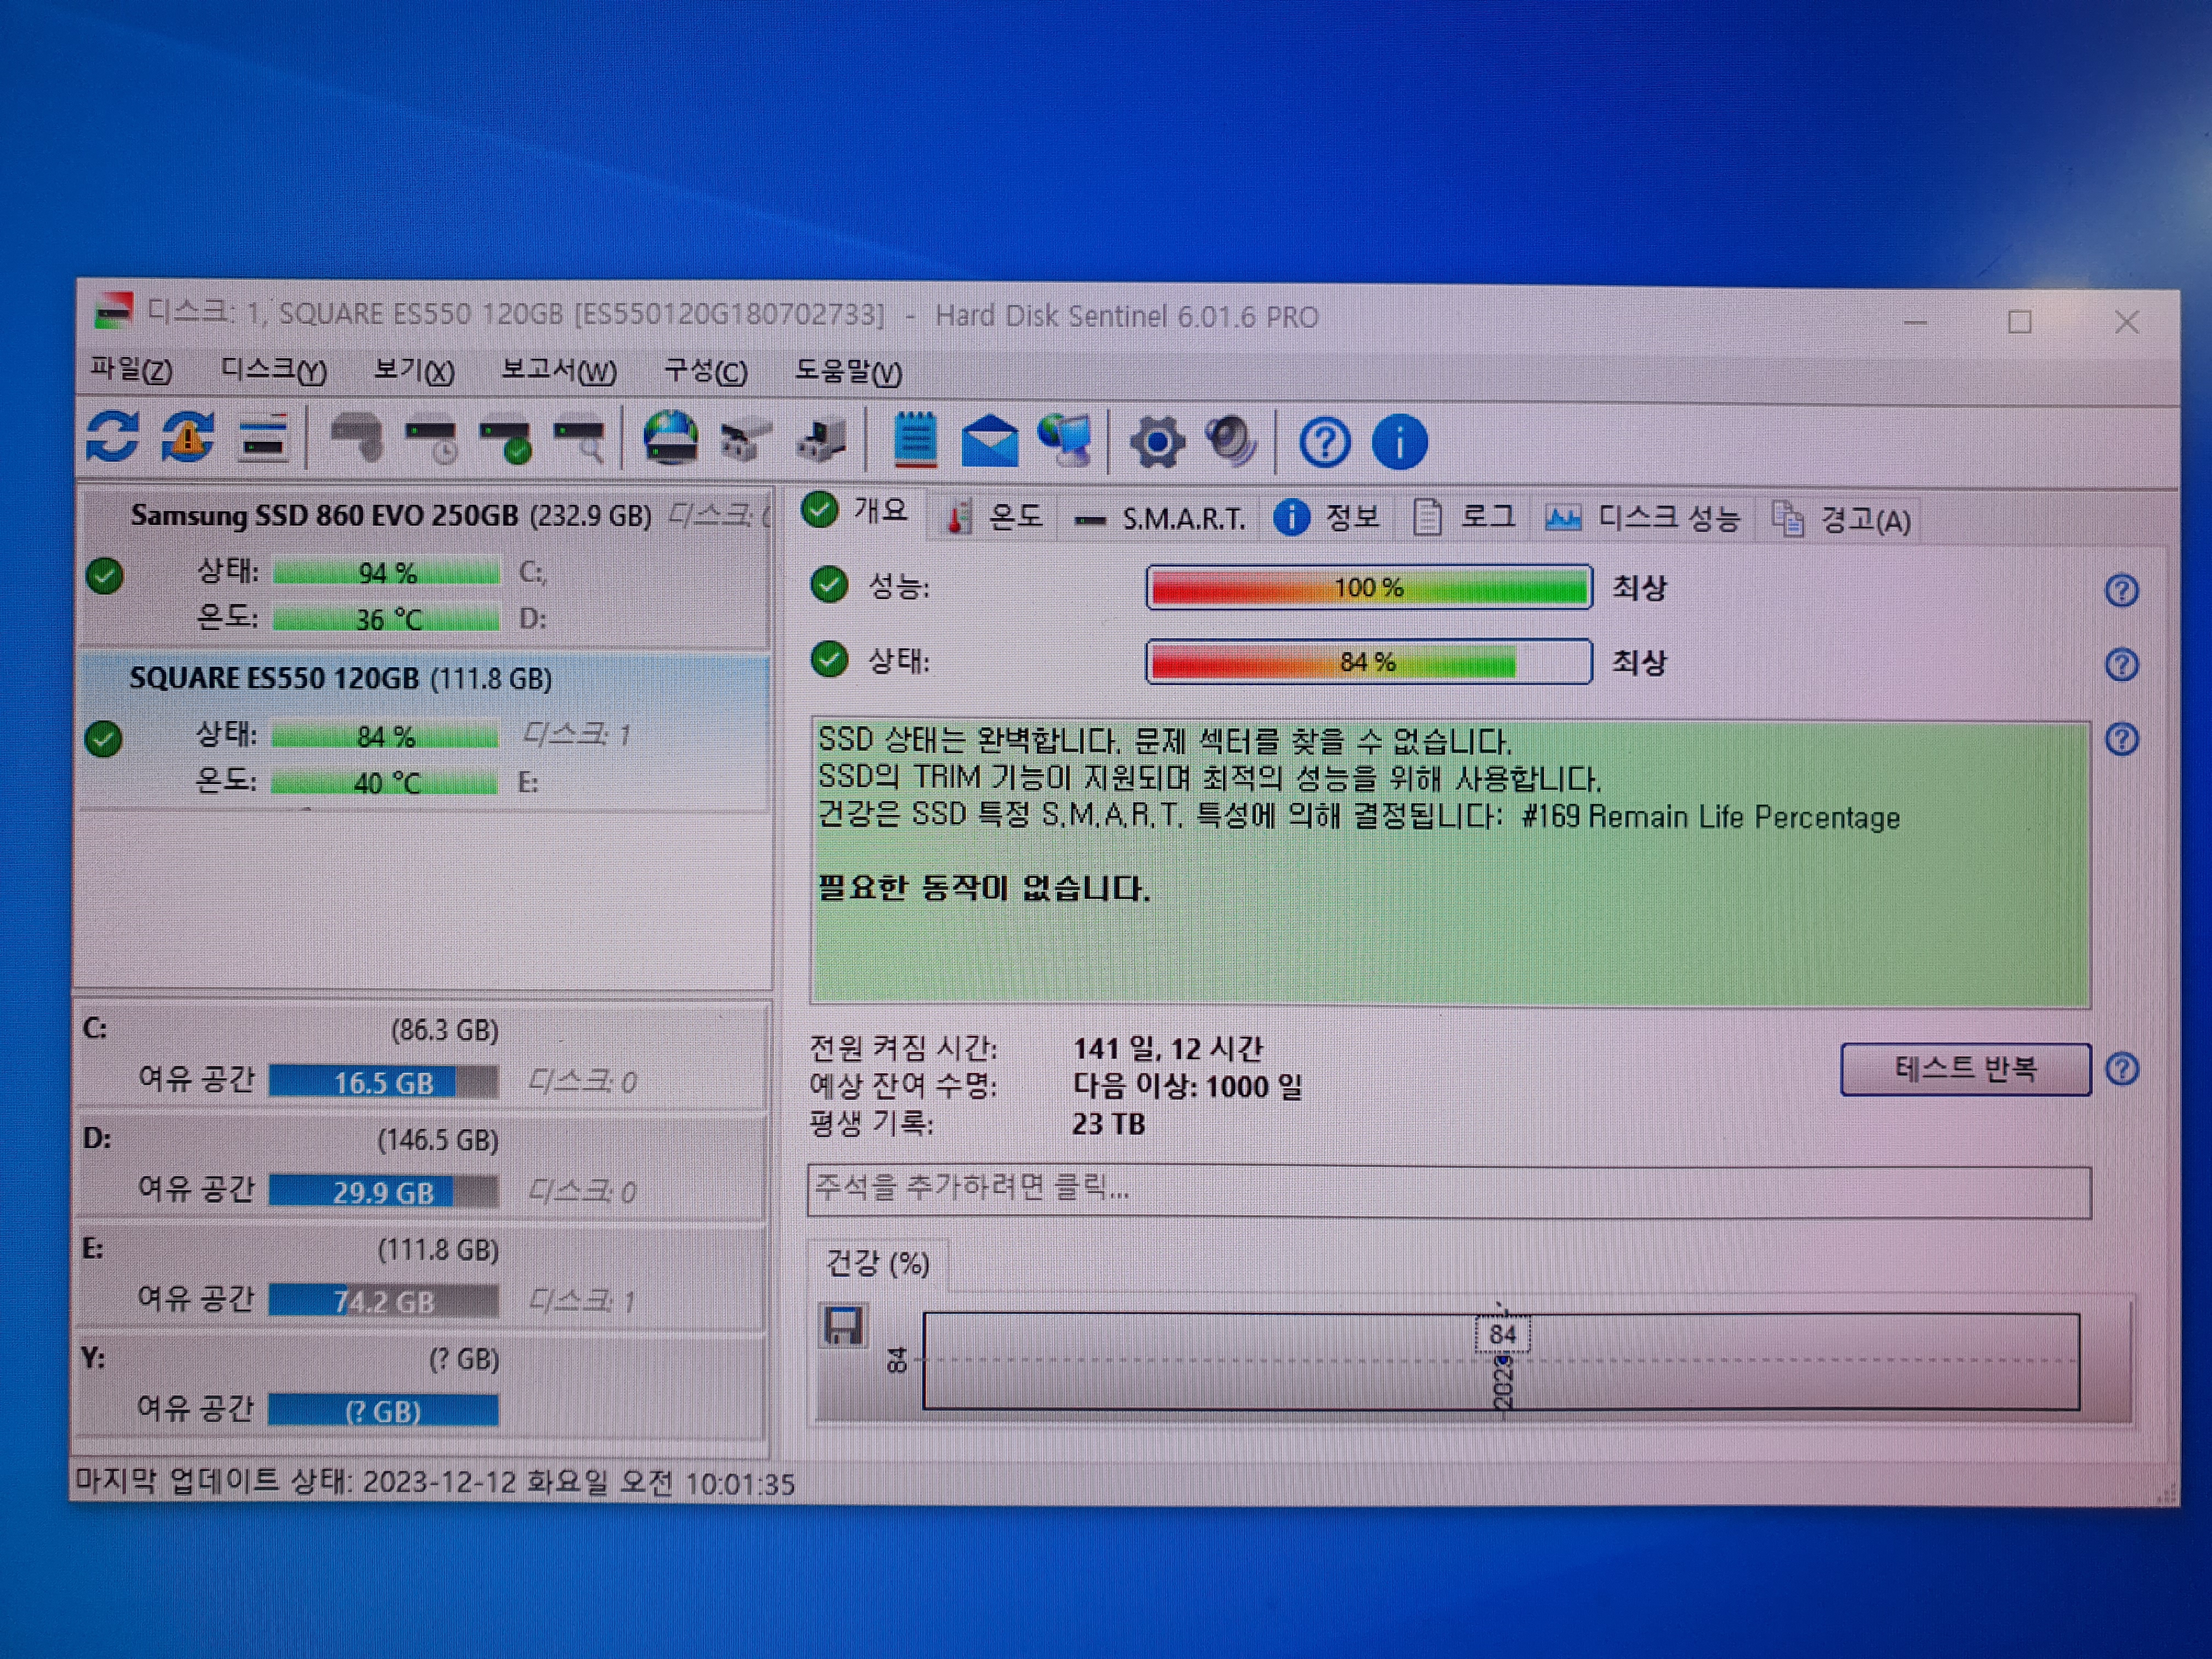This screenshot has height=1659, width=2212.
Task: Switch to the 개요 tab
Action: click(858, 511)
